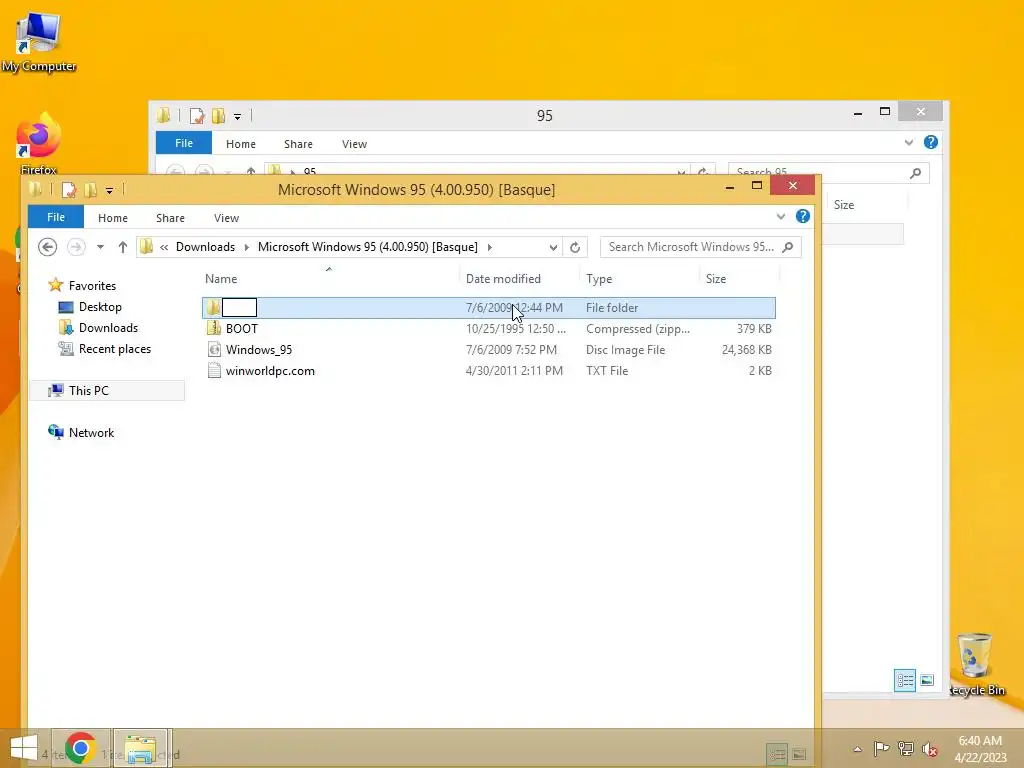Expand Downloads breadcrumb arrow in address bar

[x=247, y=247]
